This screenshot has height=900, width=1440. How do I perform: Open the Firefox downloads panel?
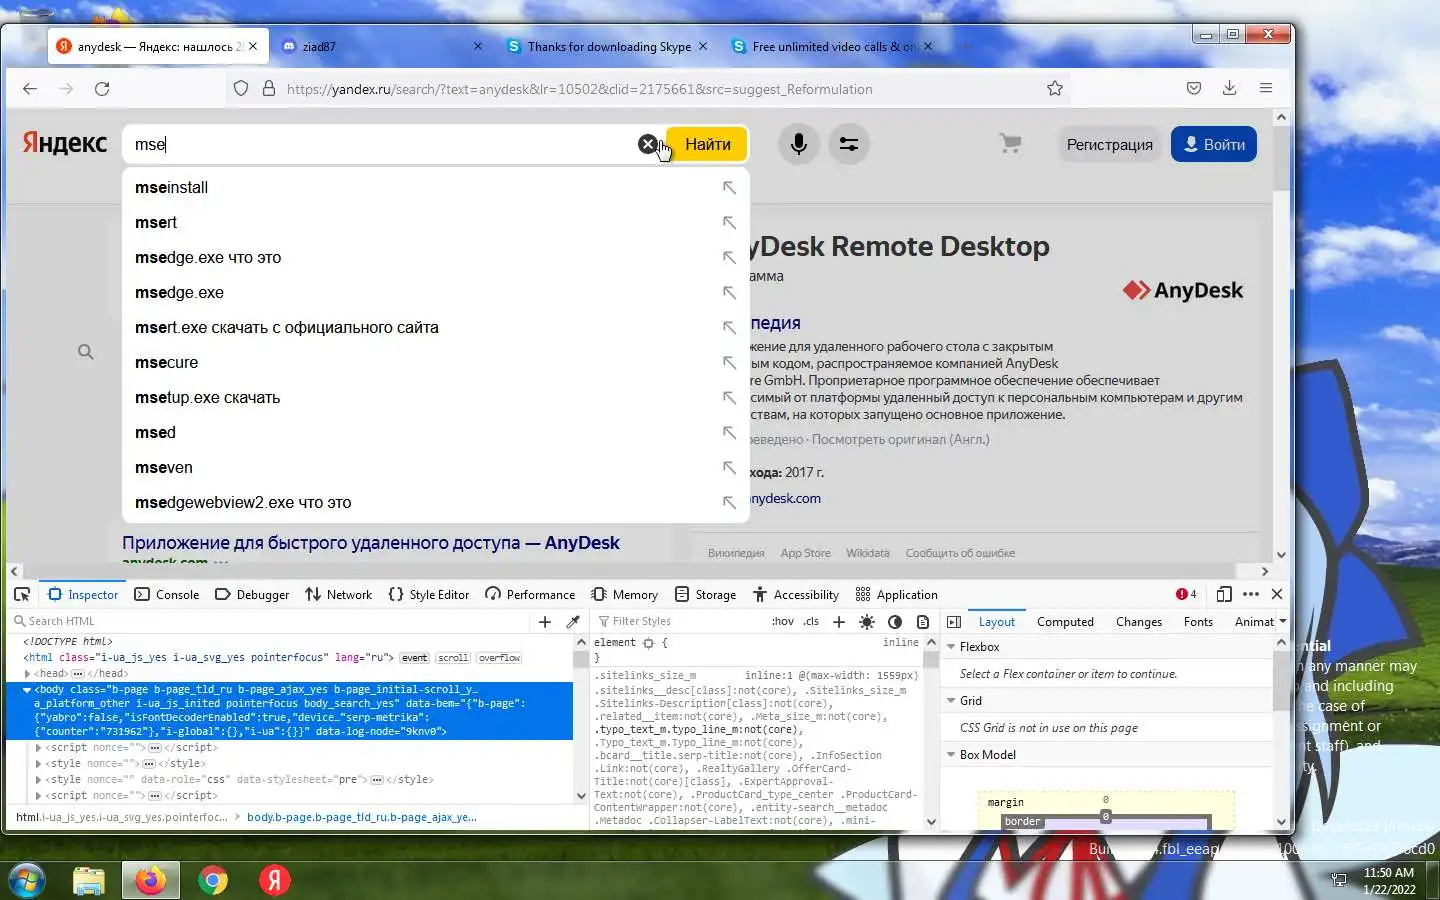pos(1229,89)
